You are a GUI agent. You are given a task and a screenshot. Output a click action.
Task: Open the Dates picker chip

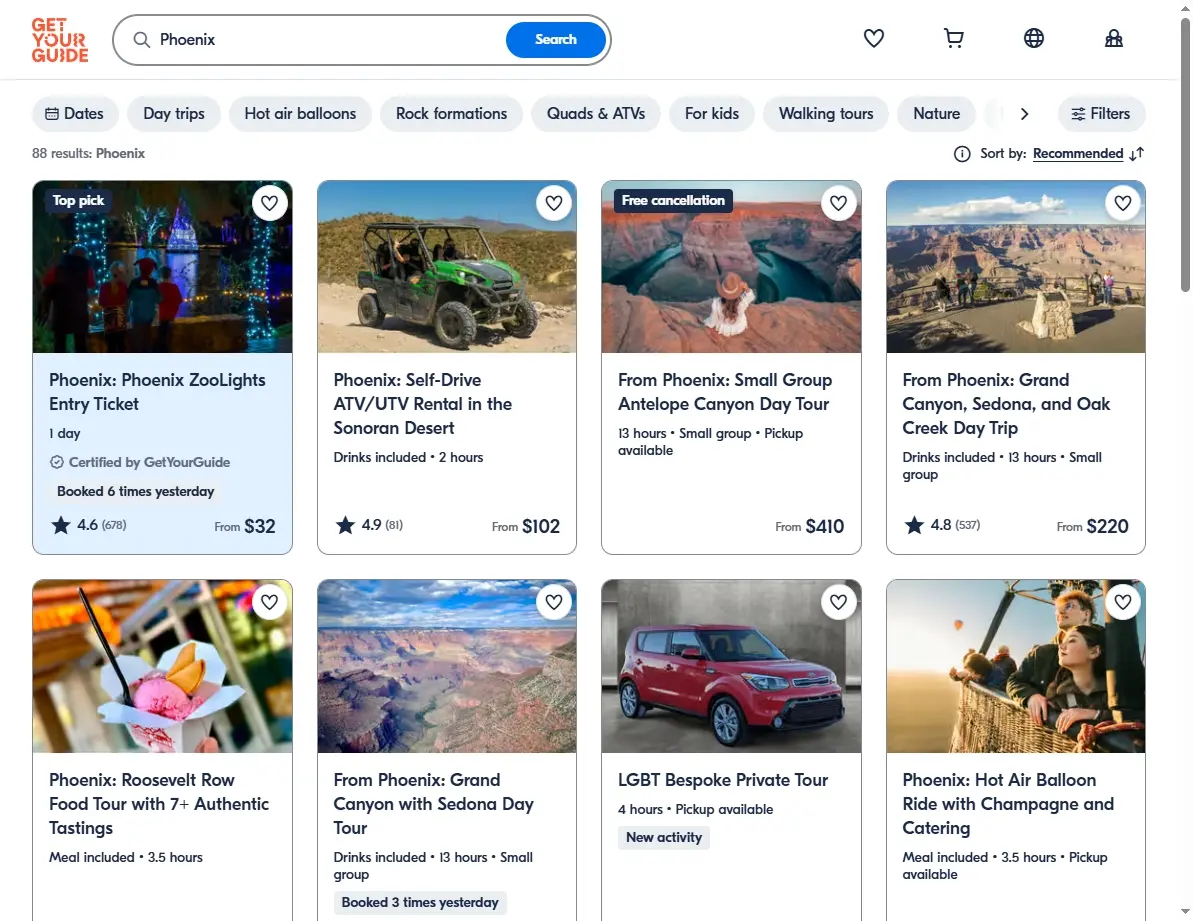point(75,114)
